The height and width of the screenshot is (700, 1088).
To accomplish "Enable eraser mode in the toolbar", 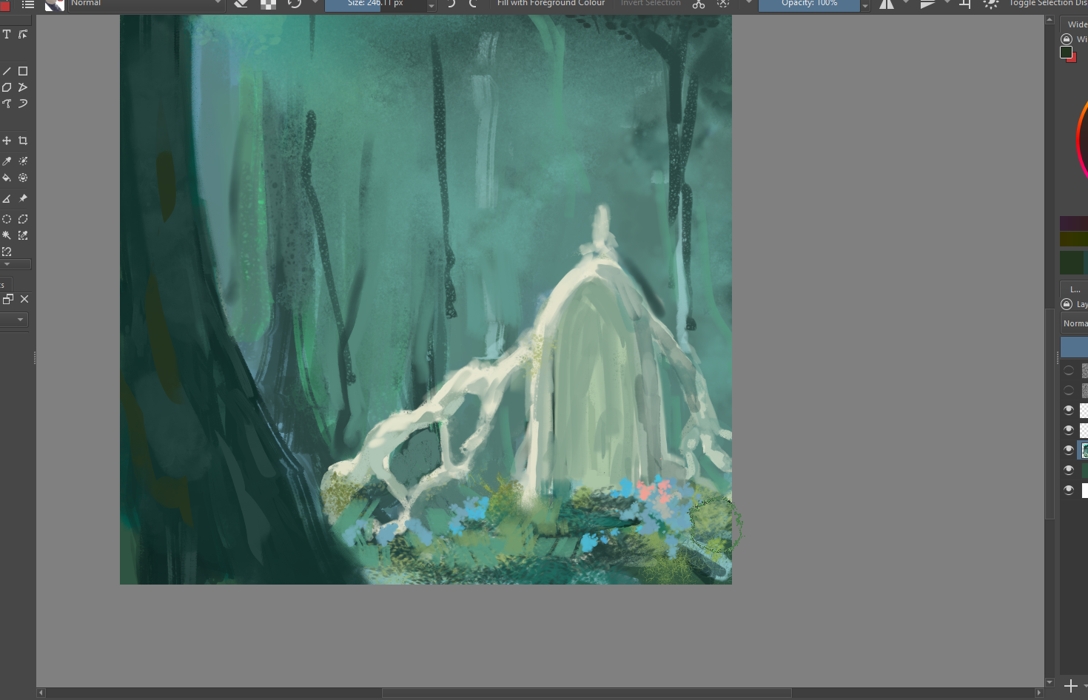I will click(241, 4).
